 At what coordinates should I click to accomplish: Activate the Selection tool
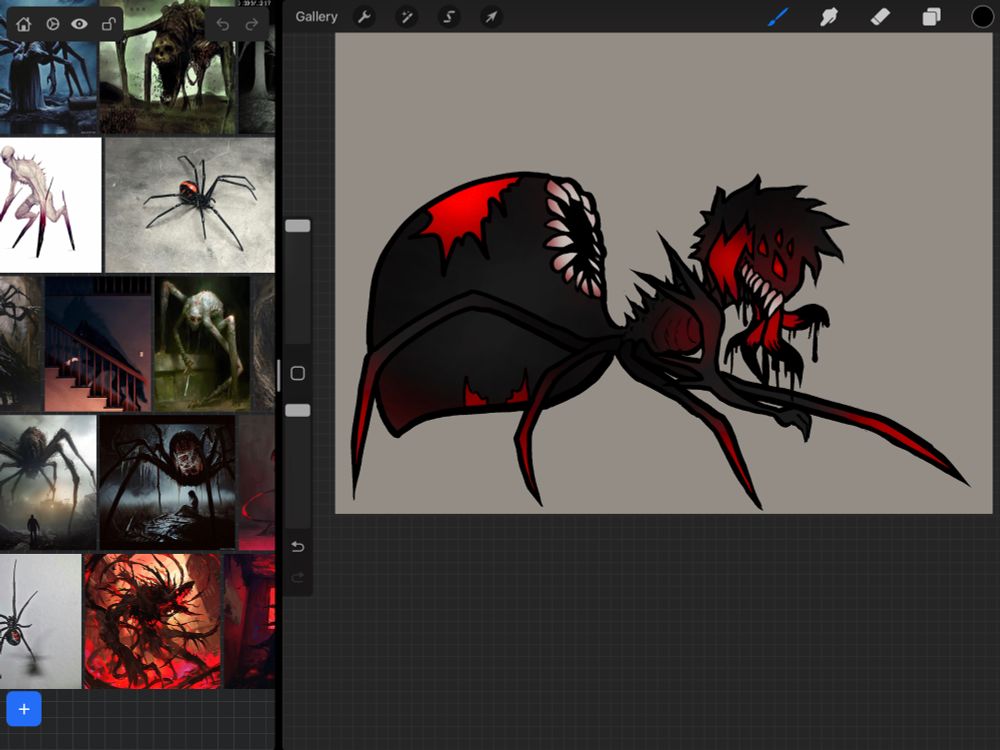449,17
